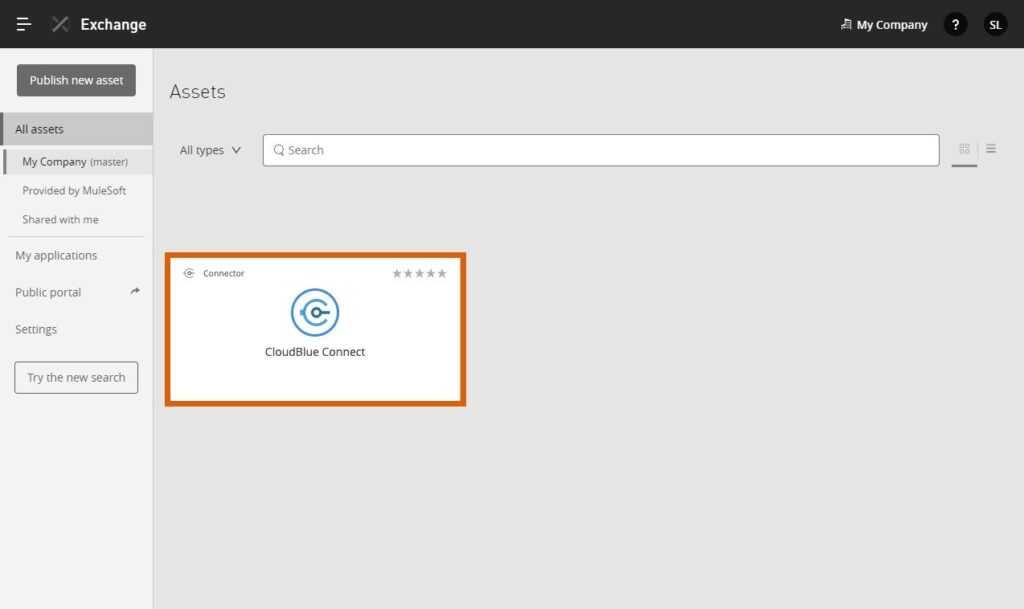Select All assets in sidebar
The width and height of the screenshot is (1024, 609).
point(76,129)
